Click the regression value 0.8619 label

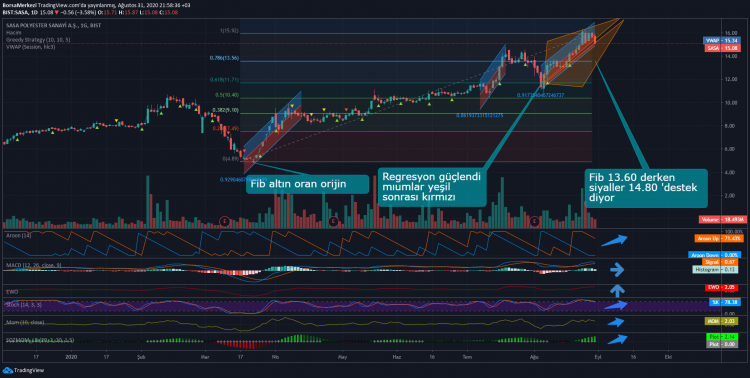click(479, 115)
